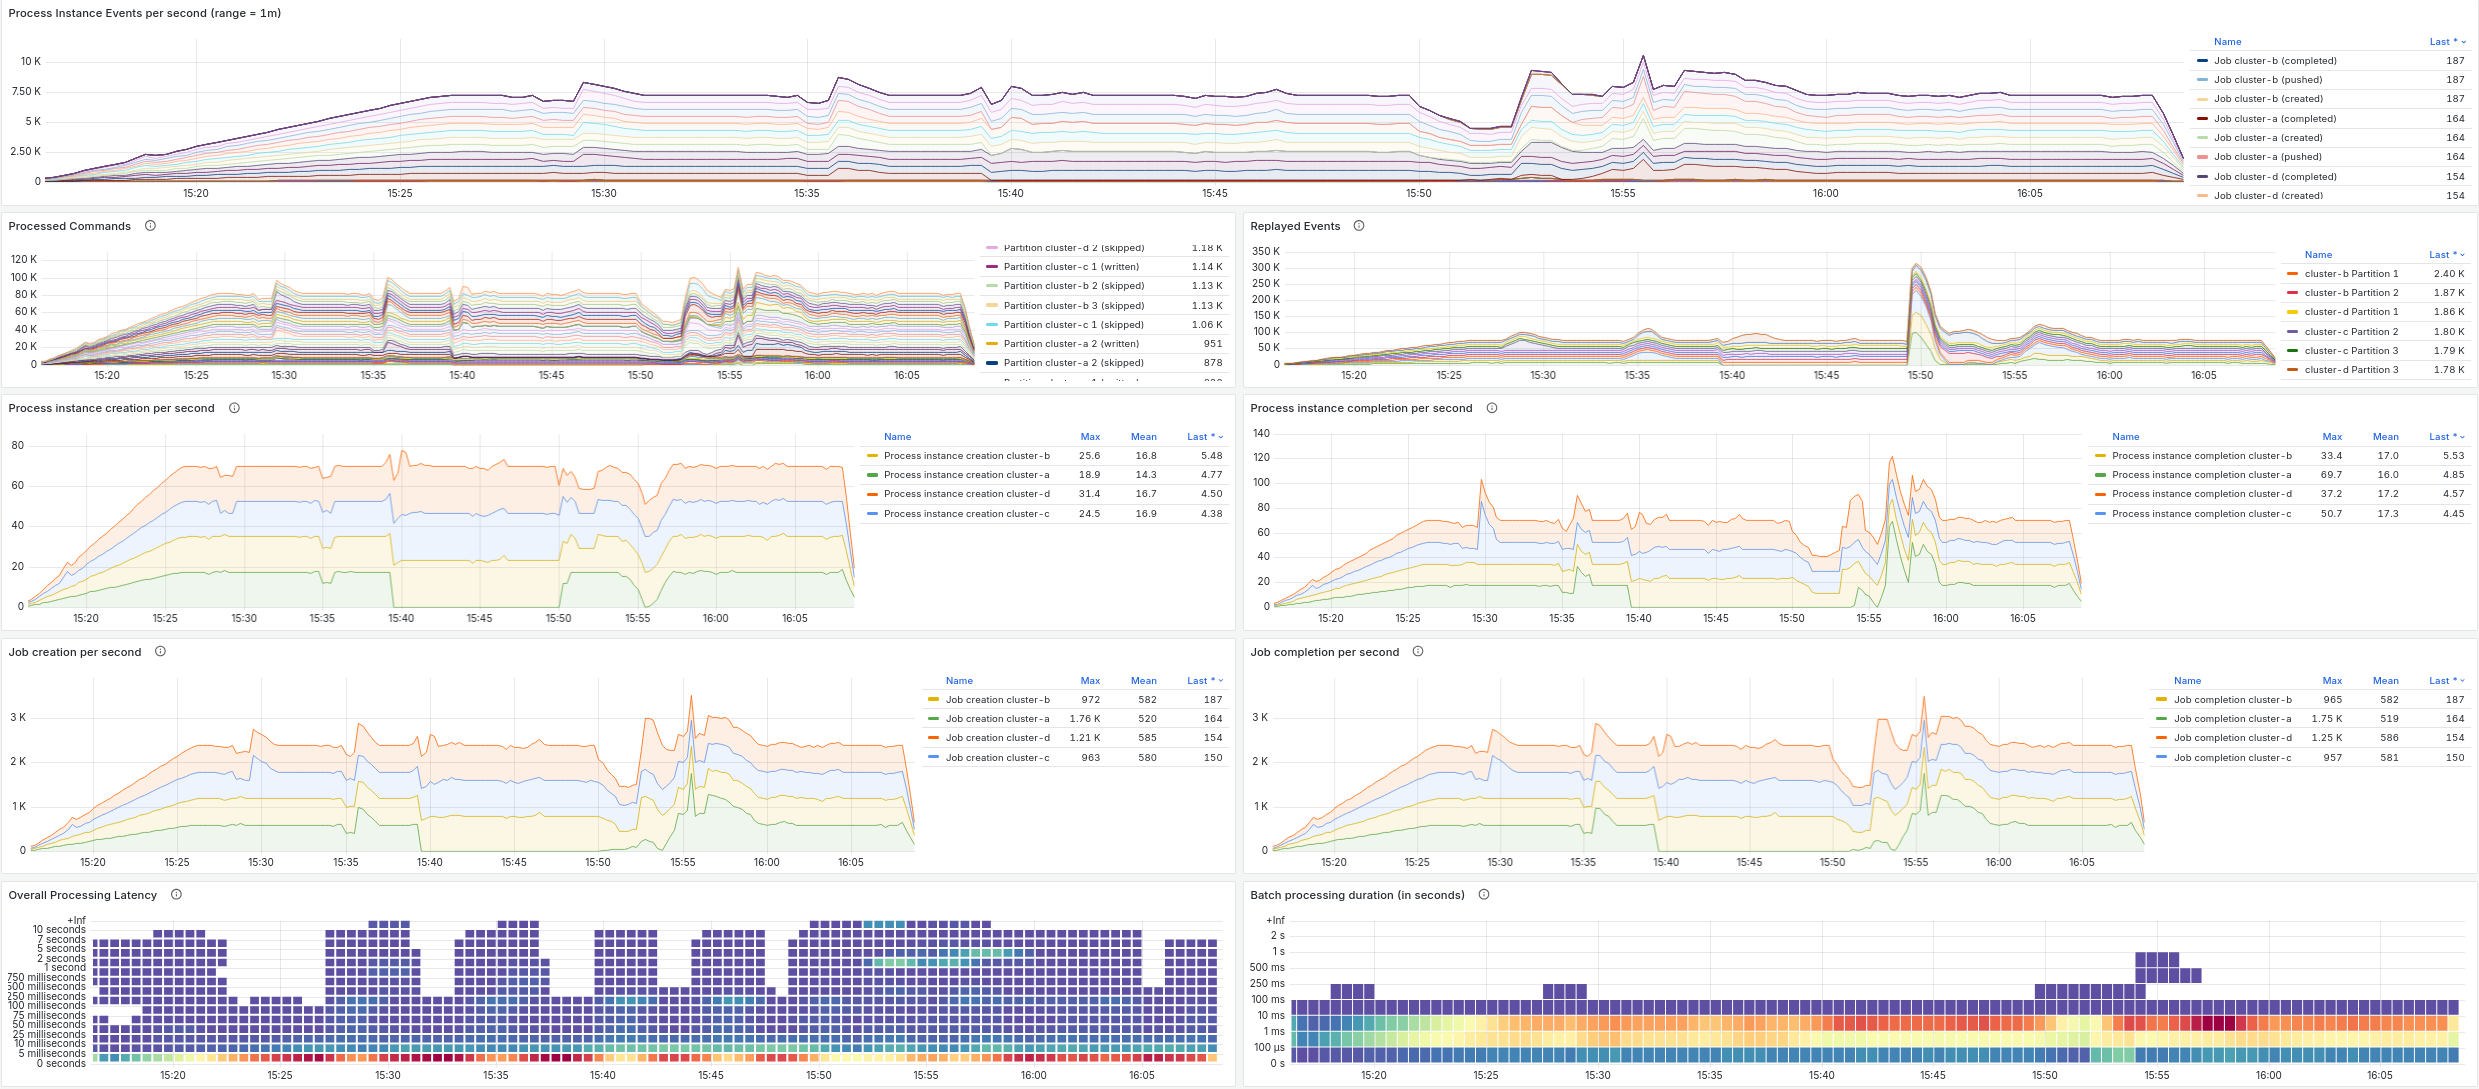The image size is (2479, 1089).
Task: Sort Process instance creation legend by Max
Action: pyautogui.click(x=1090, y=437)
